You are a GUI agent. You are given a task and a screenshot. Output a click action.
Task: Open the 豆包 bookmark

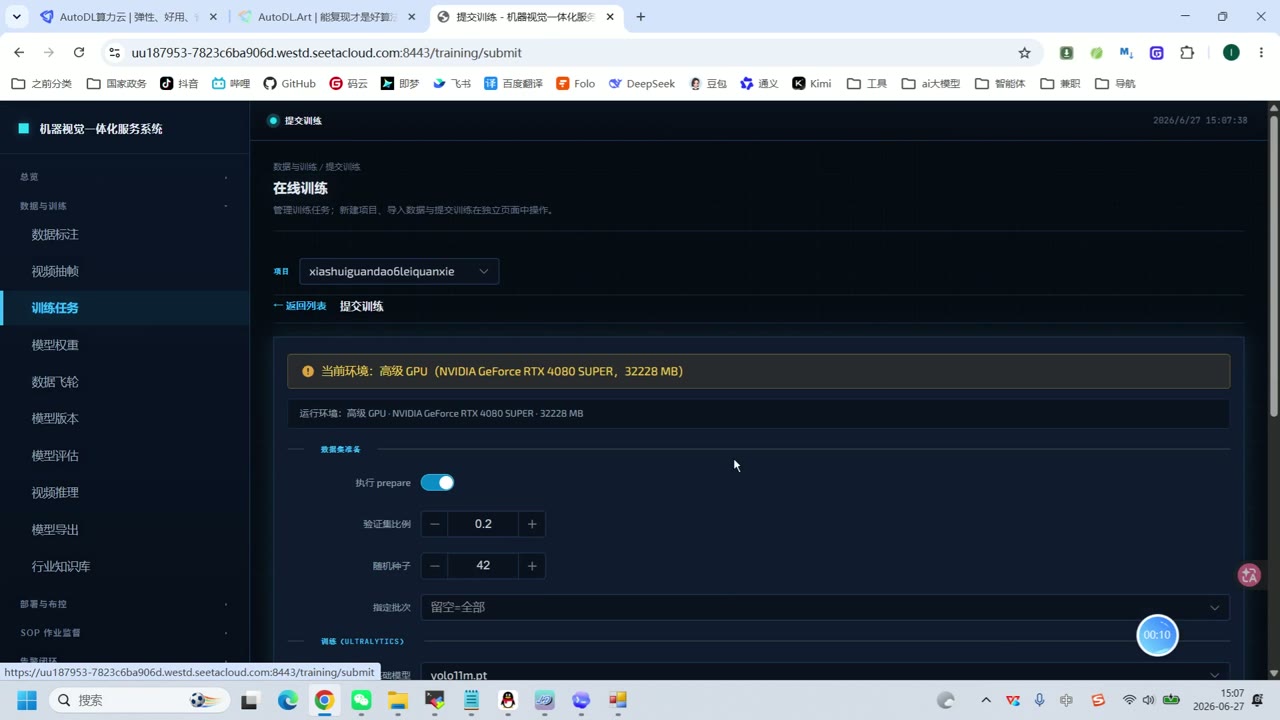click(708, 83)
